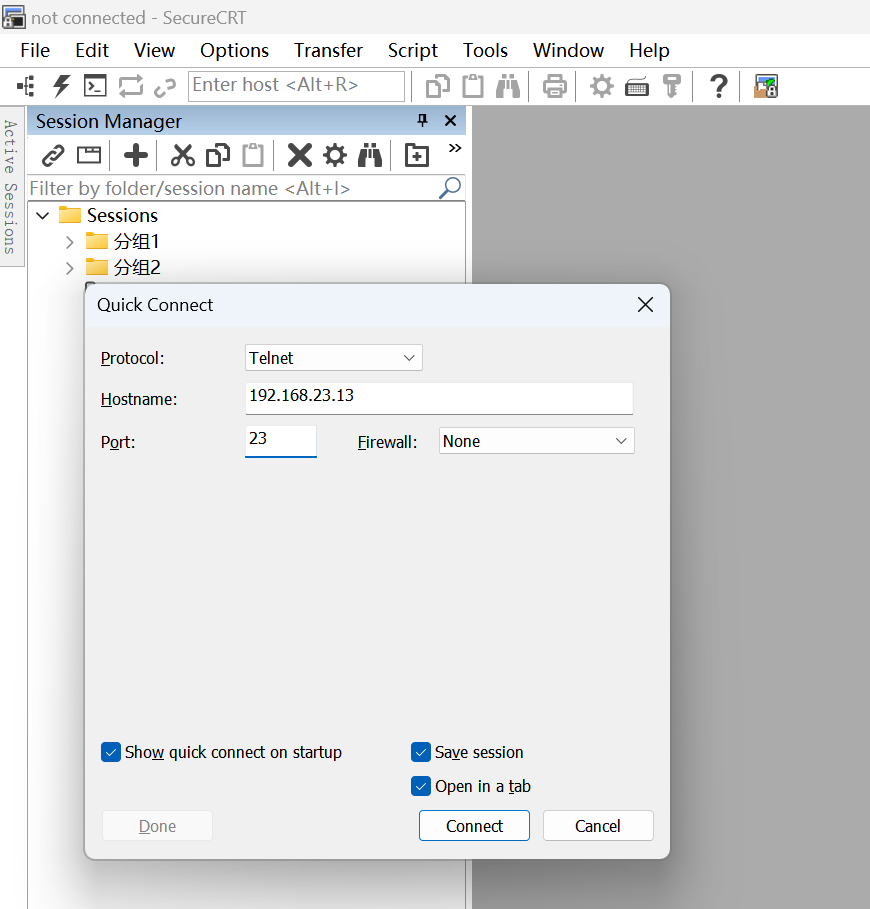Open the Session Manager toolbar icon
Screen dimensions: 870x909
[x=26, y=86]
